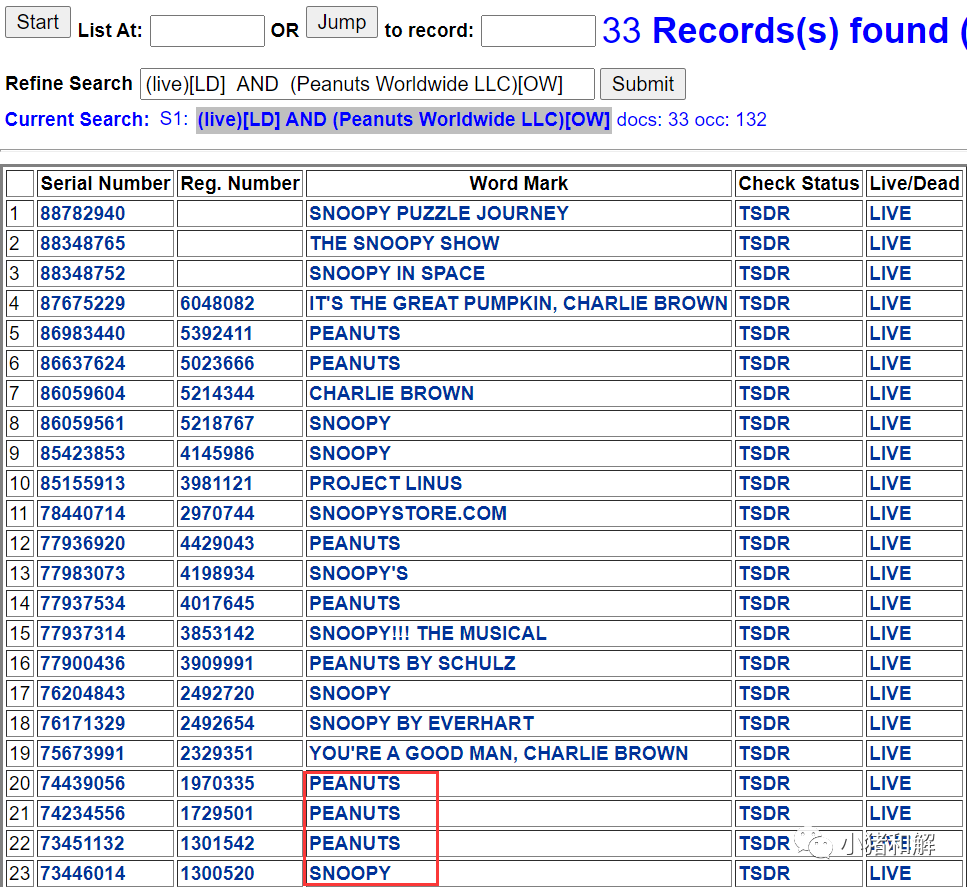The width and height of the screenshot is (967, 887).
Task: Check TSDR status for serial 74234556
Action: click(x=764, y=814)
